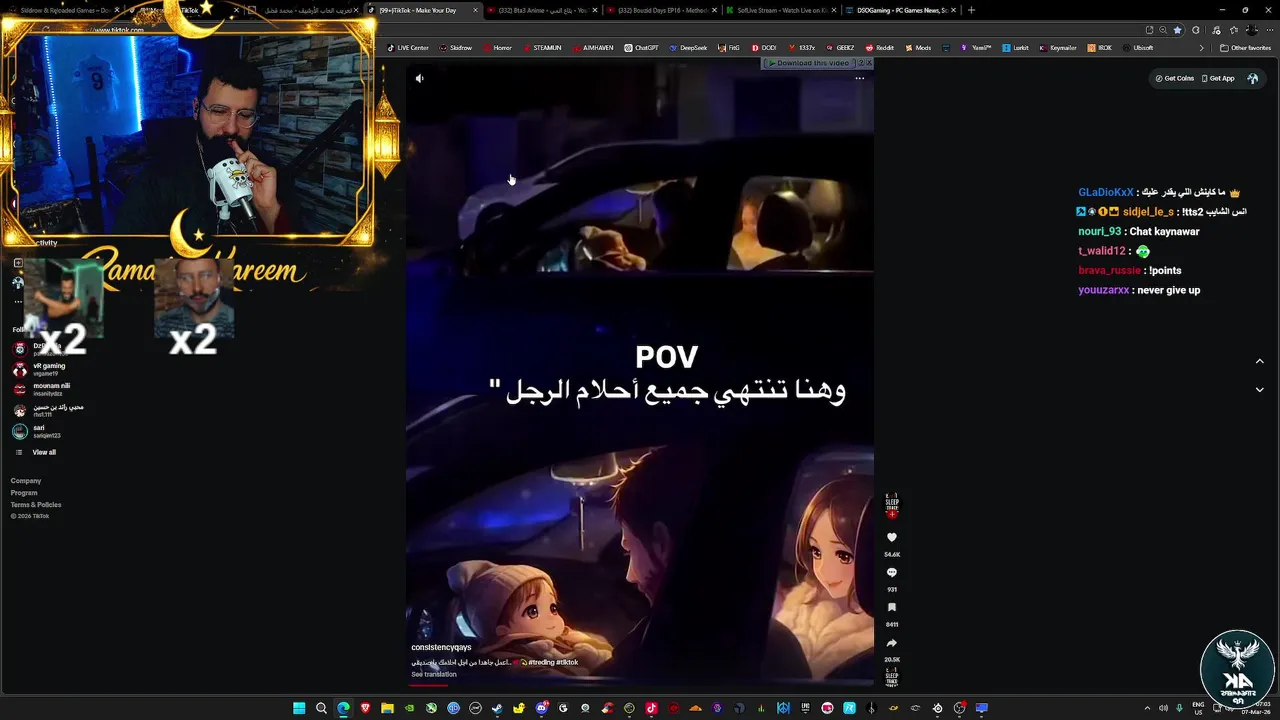
Task: Open video comments via the speech bubble
Action: 892,573
